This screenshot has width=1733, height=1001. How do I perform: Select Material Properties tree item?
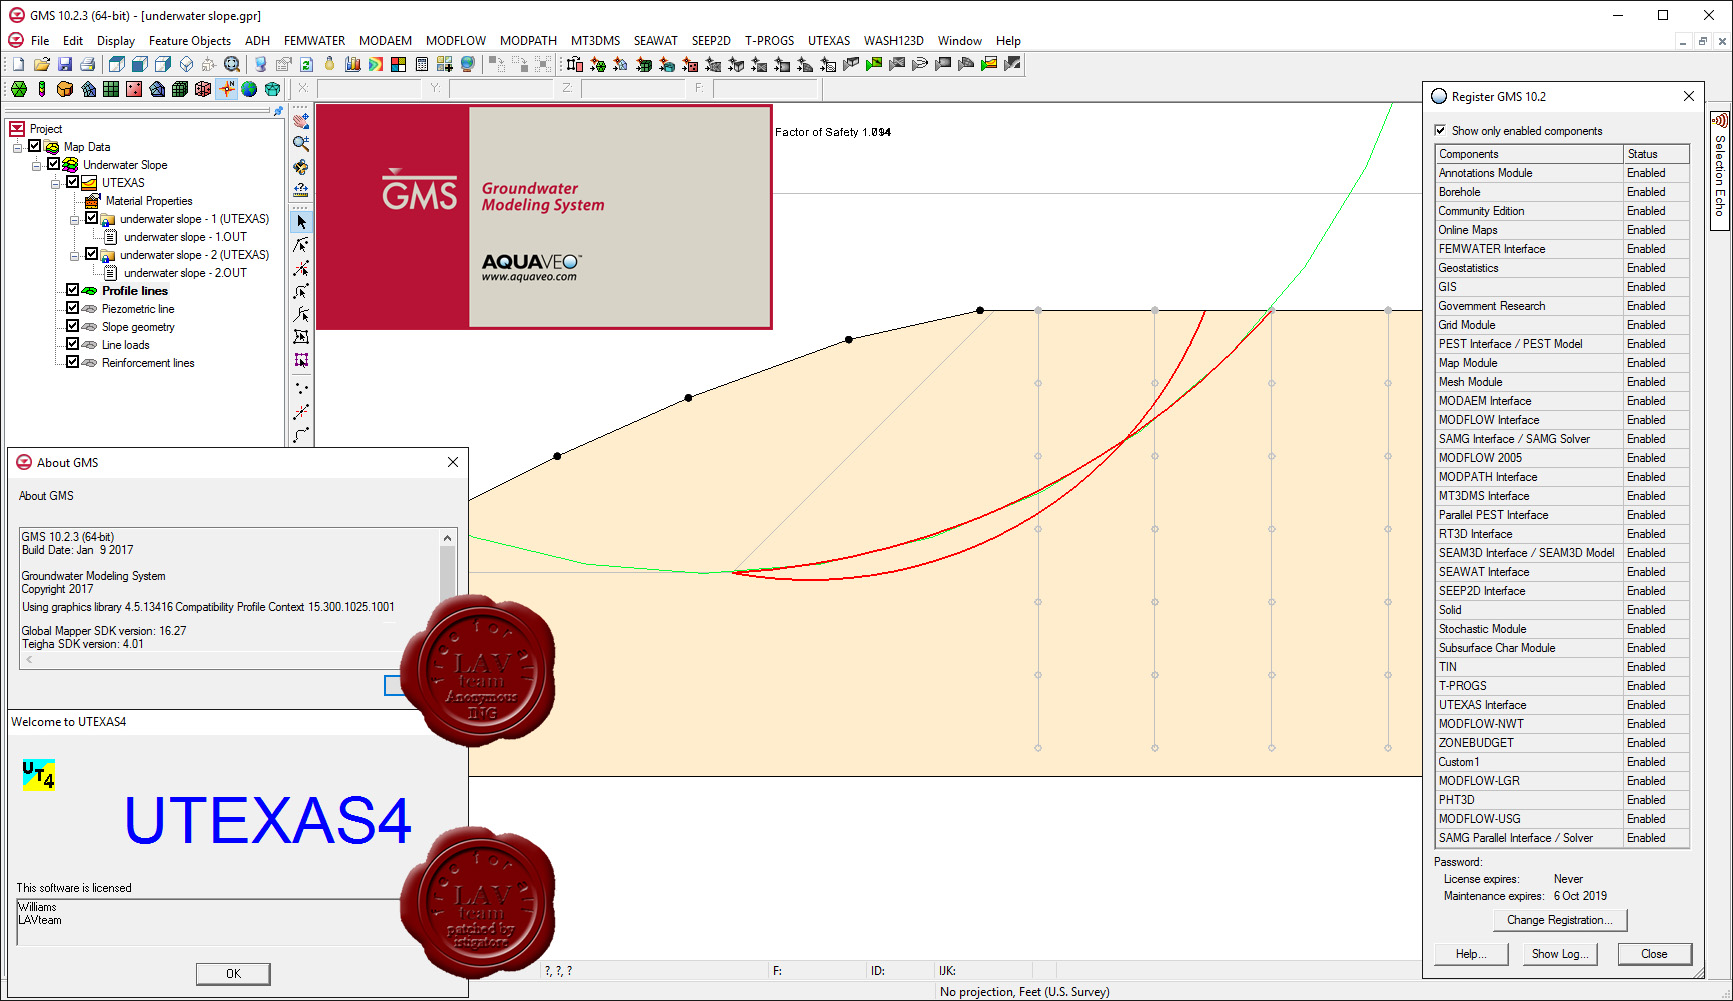149,201
